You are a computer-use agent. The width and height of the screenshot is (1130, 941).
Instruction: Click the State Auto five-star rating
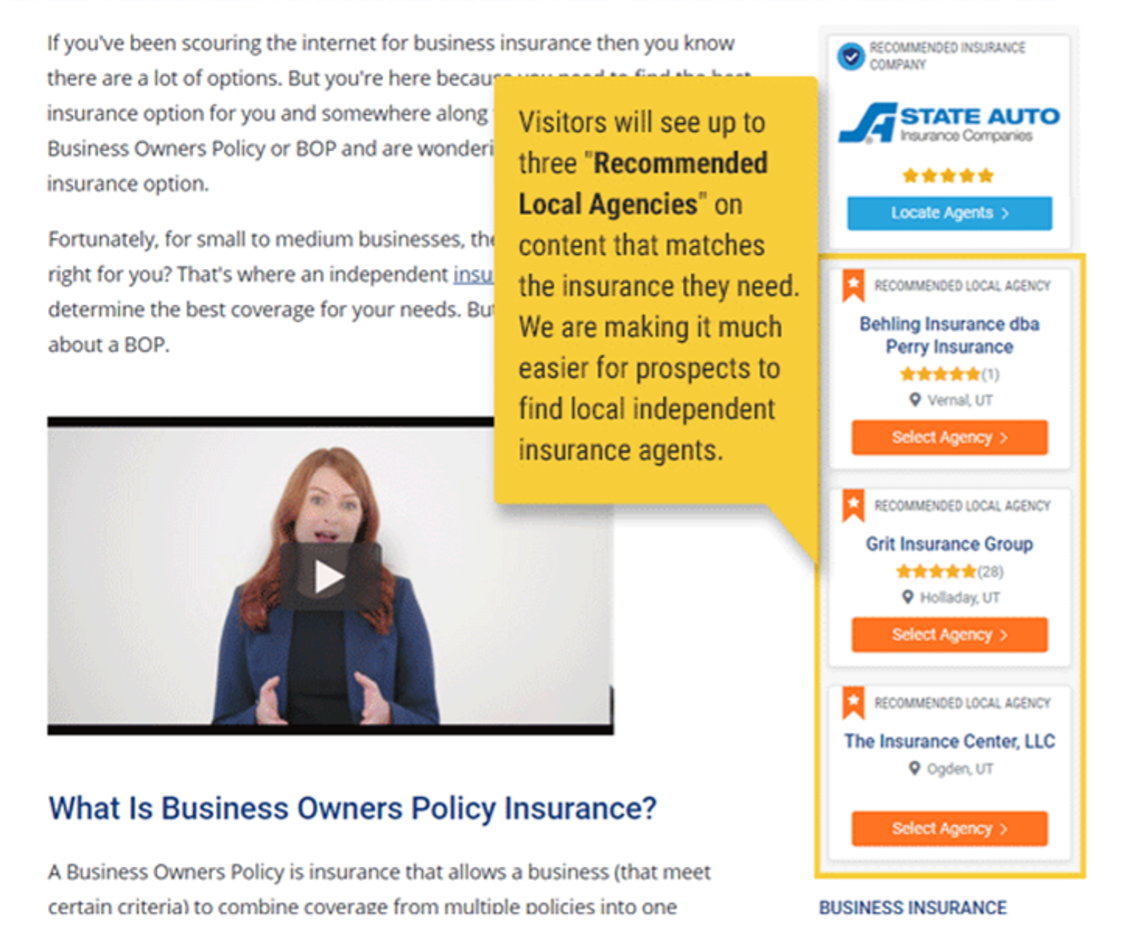coord(948,175)
